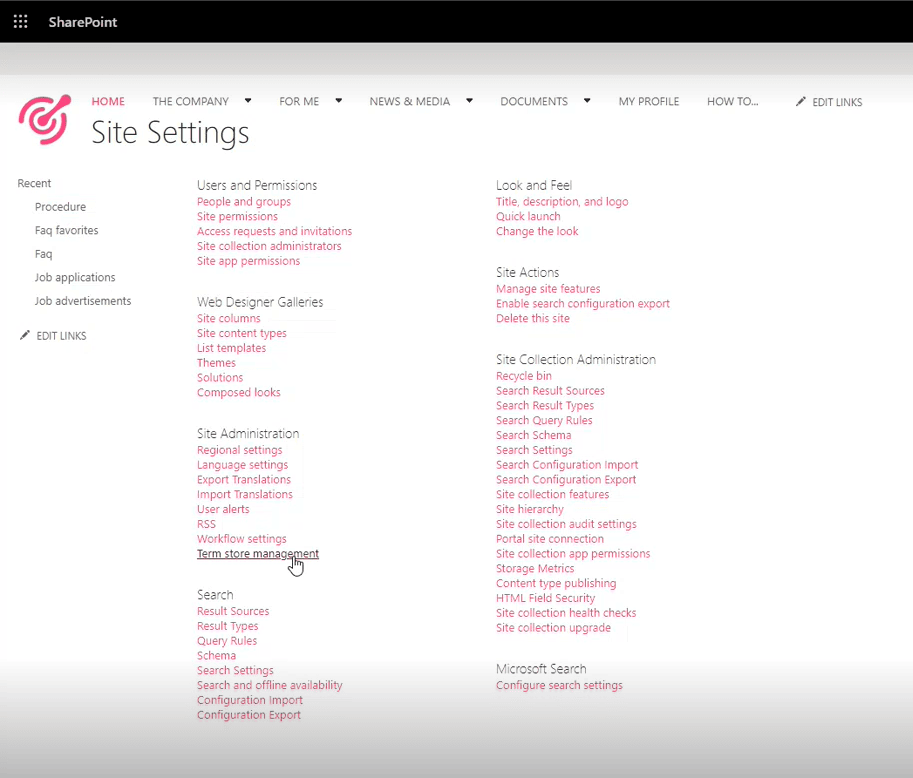Open Manage site features
913x778 pixels.
pyautogui.click(x=548, y=289)
